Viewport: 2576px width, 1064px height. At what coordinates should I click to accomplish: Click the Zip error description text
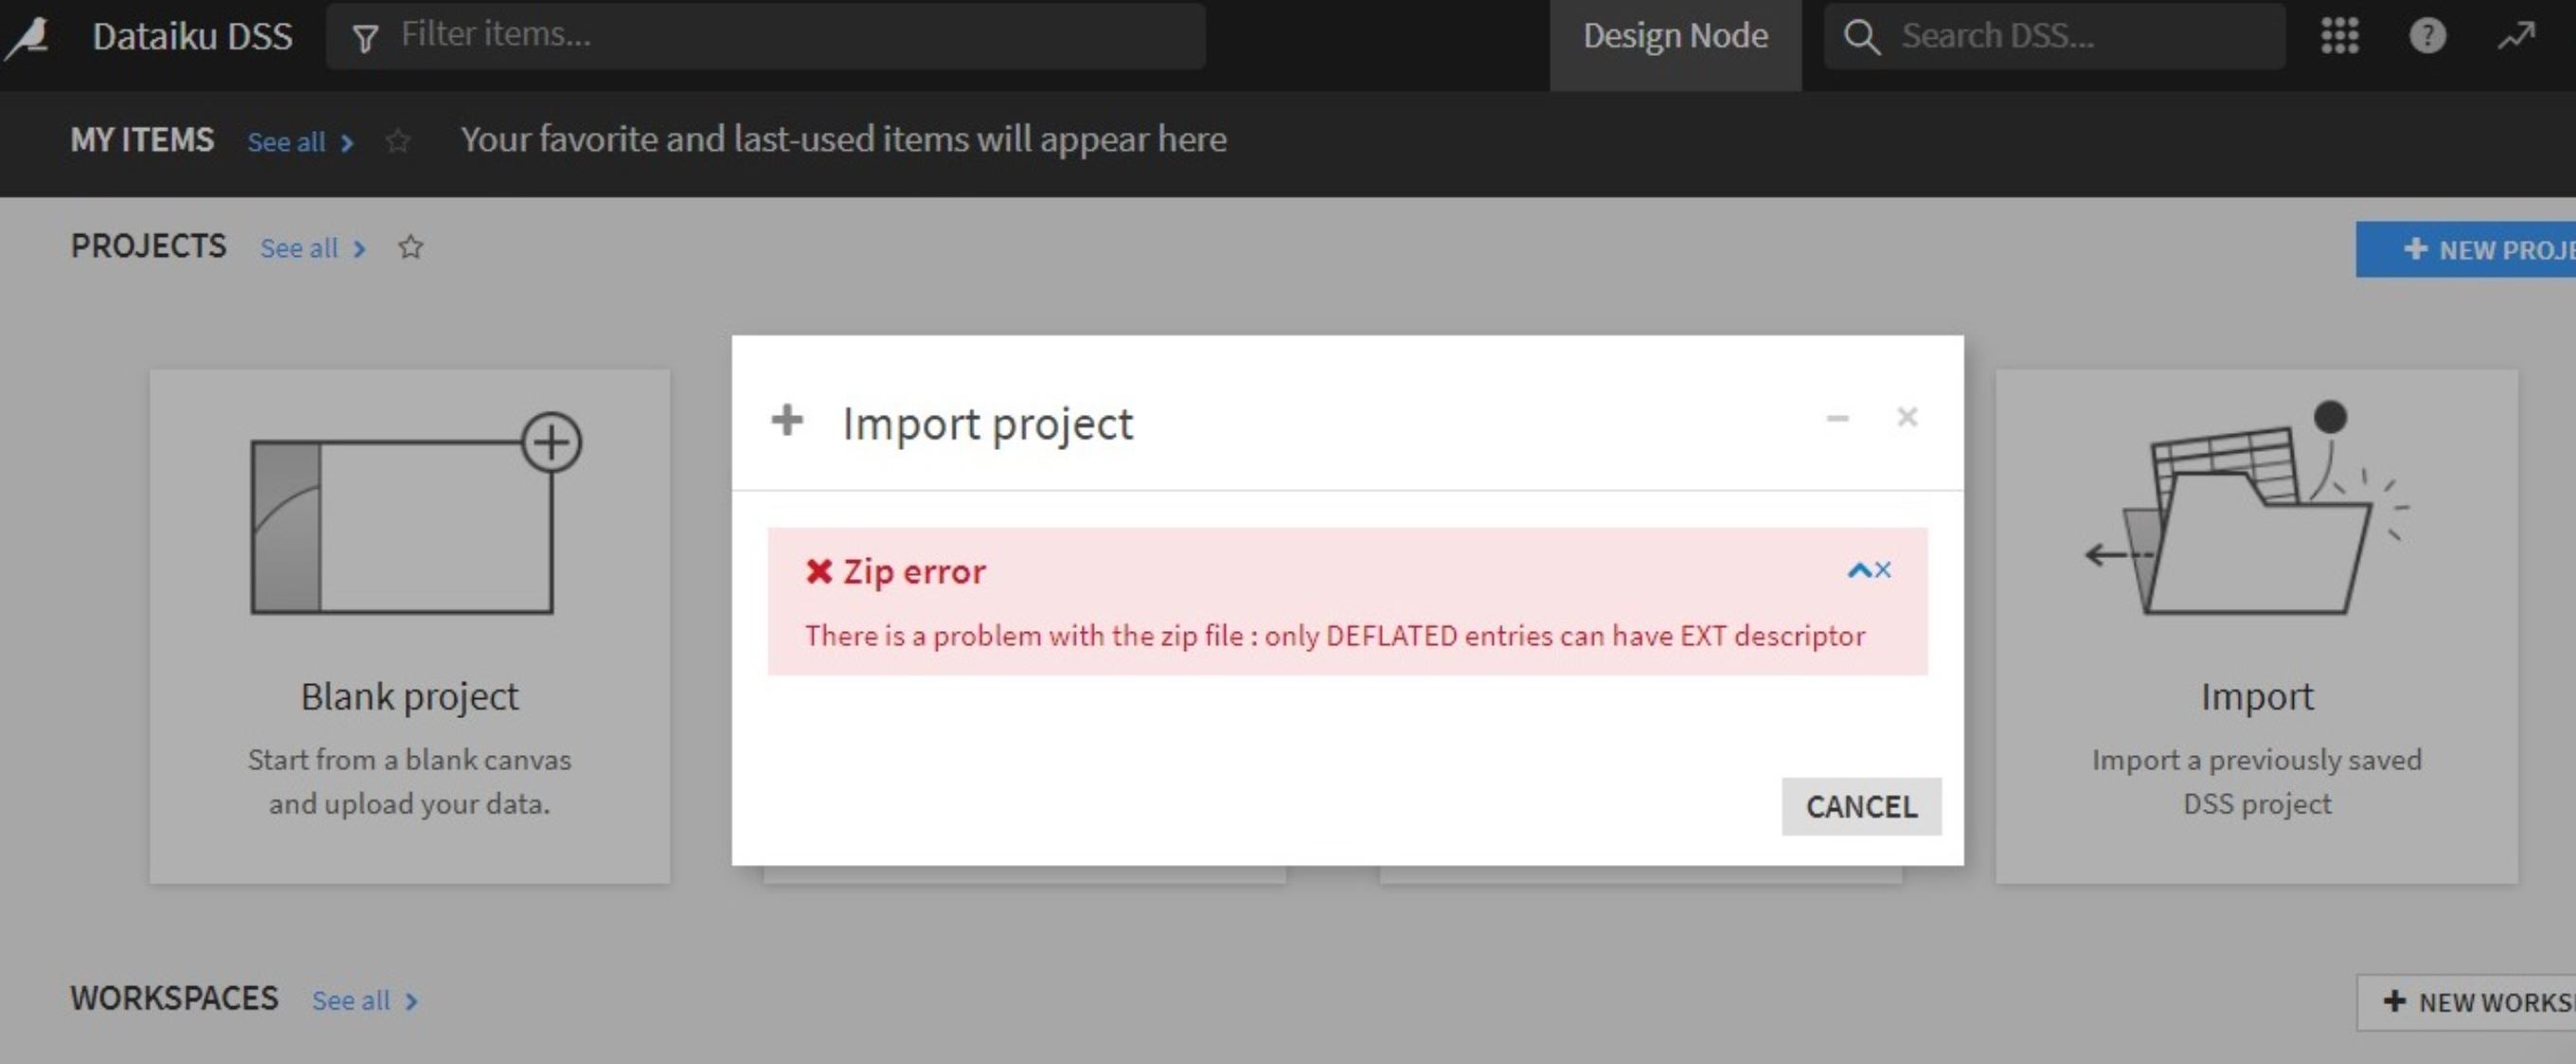(1335, 636)
